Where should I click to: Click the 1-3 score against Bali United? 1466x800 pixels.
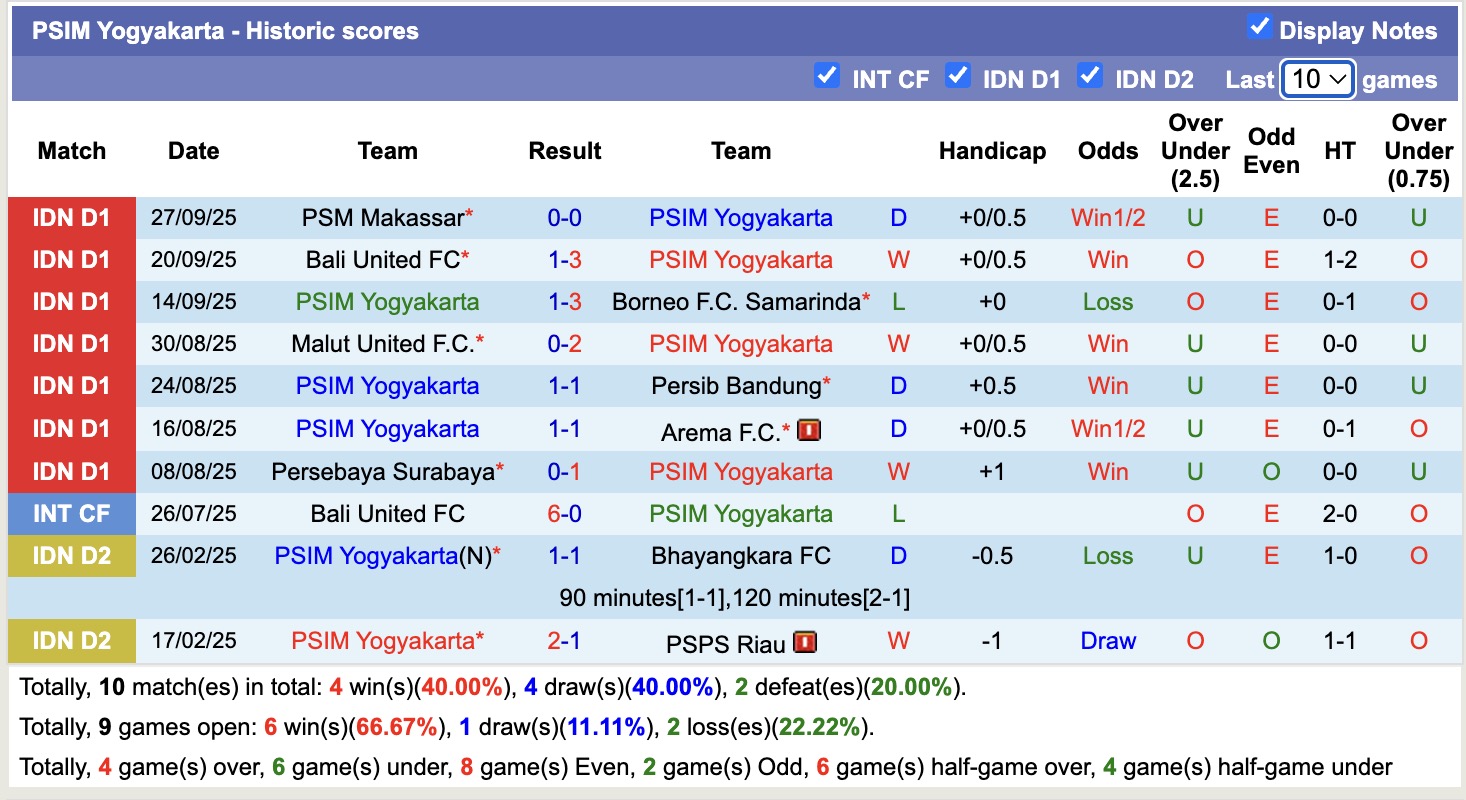point(564,260)
